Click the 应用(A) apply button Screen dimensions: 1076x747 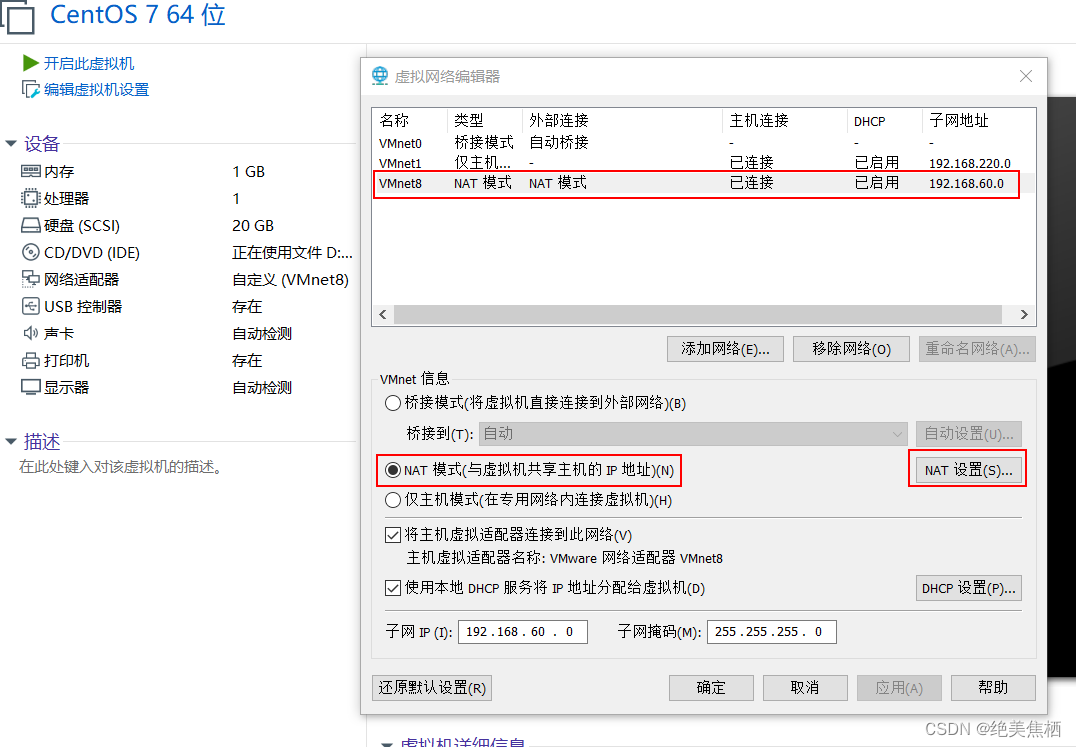point(899,687)
